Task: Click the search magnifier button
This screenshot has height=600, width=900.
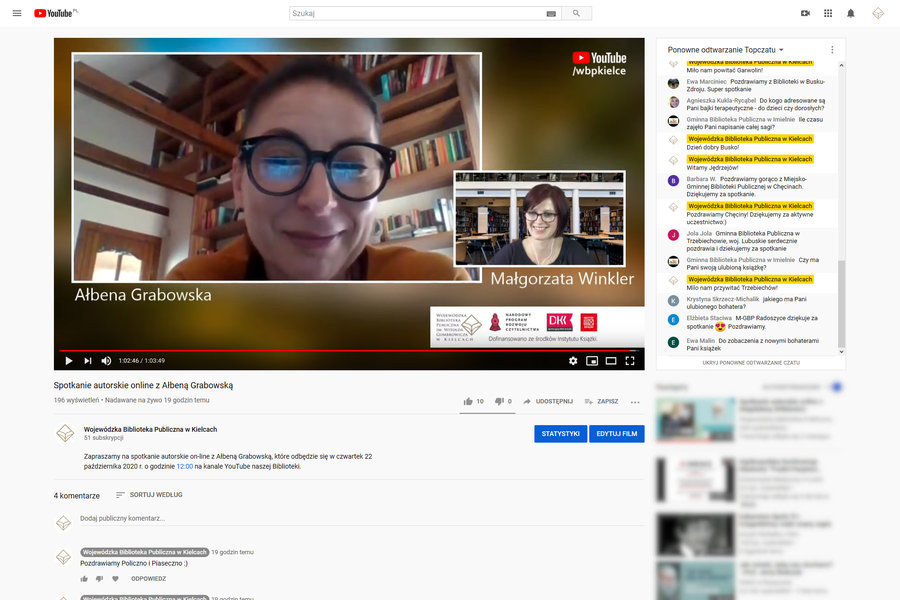Action: pyautogui.click(x=576, y=13)
